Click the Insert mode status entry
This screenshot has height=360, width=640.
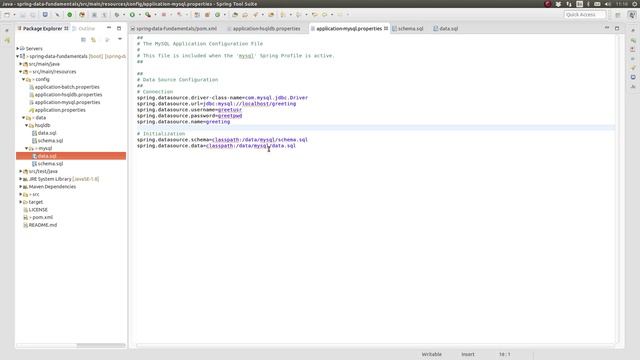468,354
